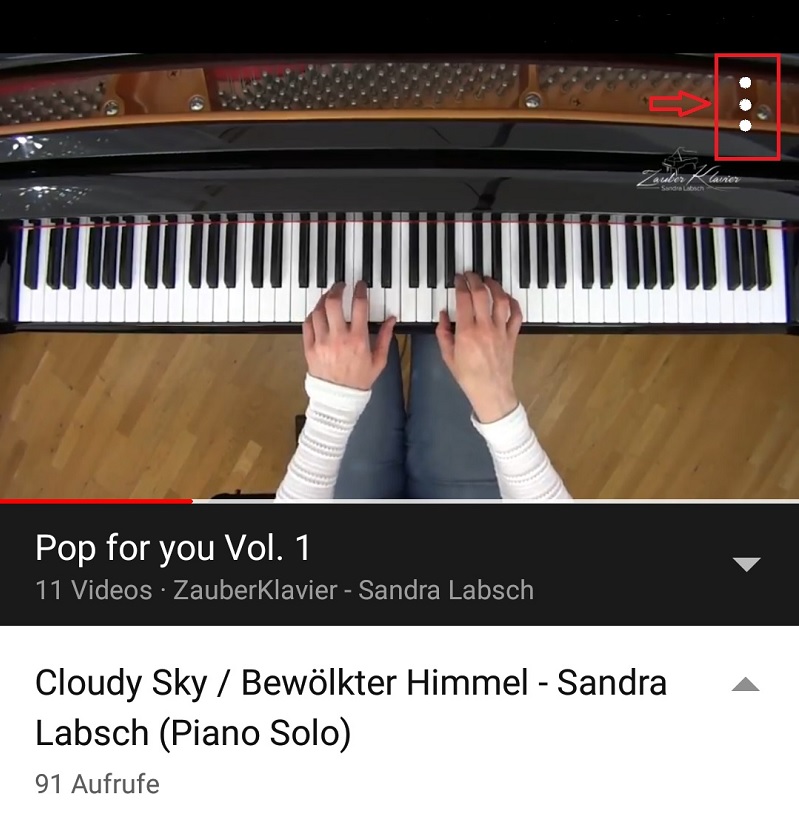The height and width of the screenshot is (814, 799).
Task: Click the playhead at end of red progress
Action: (192, 501)
